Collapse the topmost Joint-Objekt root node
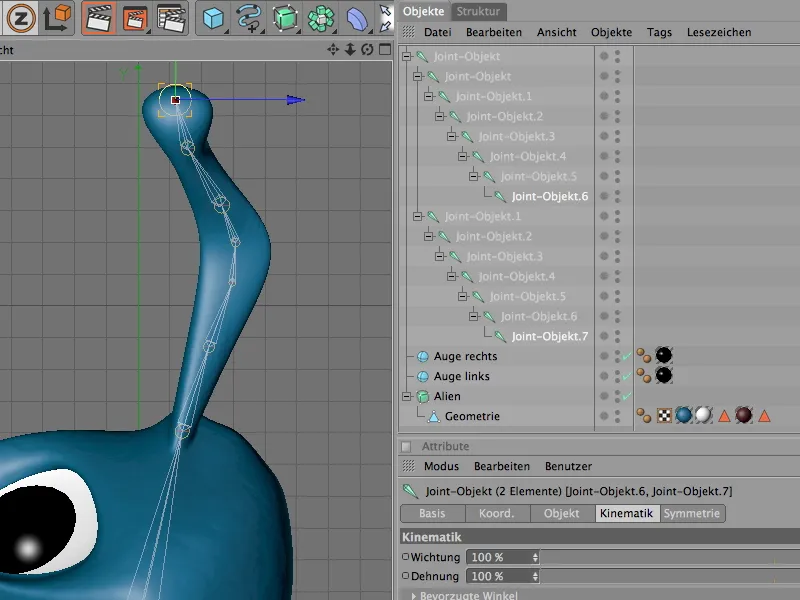 [407, 56]
